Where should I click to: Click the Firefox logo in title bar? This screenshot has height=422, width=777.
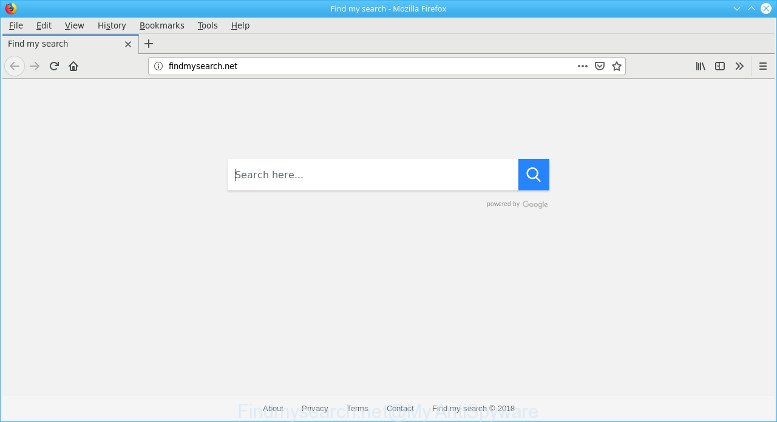point(10,8)
